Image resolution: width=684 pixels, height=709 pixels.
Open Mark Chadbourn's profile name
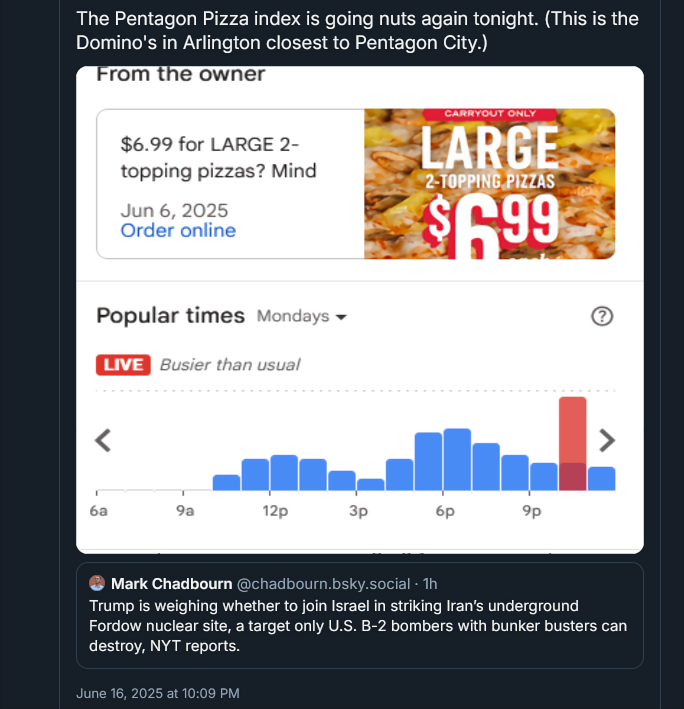click(x=170, y=583)
